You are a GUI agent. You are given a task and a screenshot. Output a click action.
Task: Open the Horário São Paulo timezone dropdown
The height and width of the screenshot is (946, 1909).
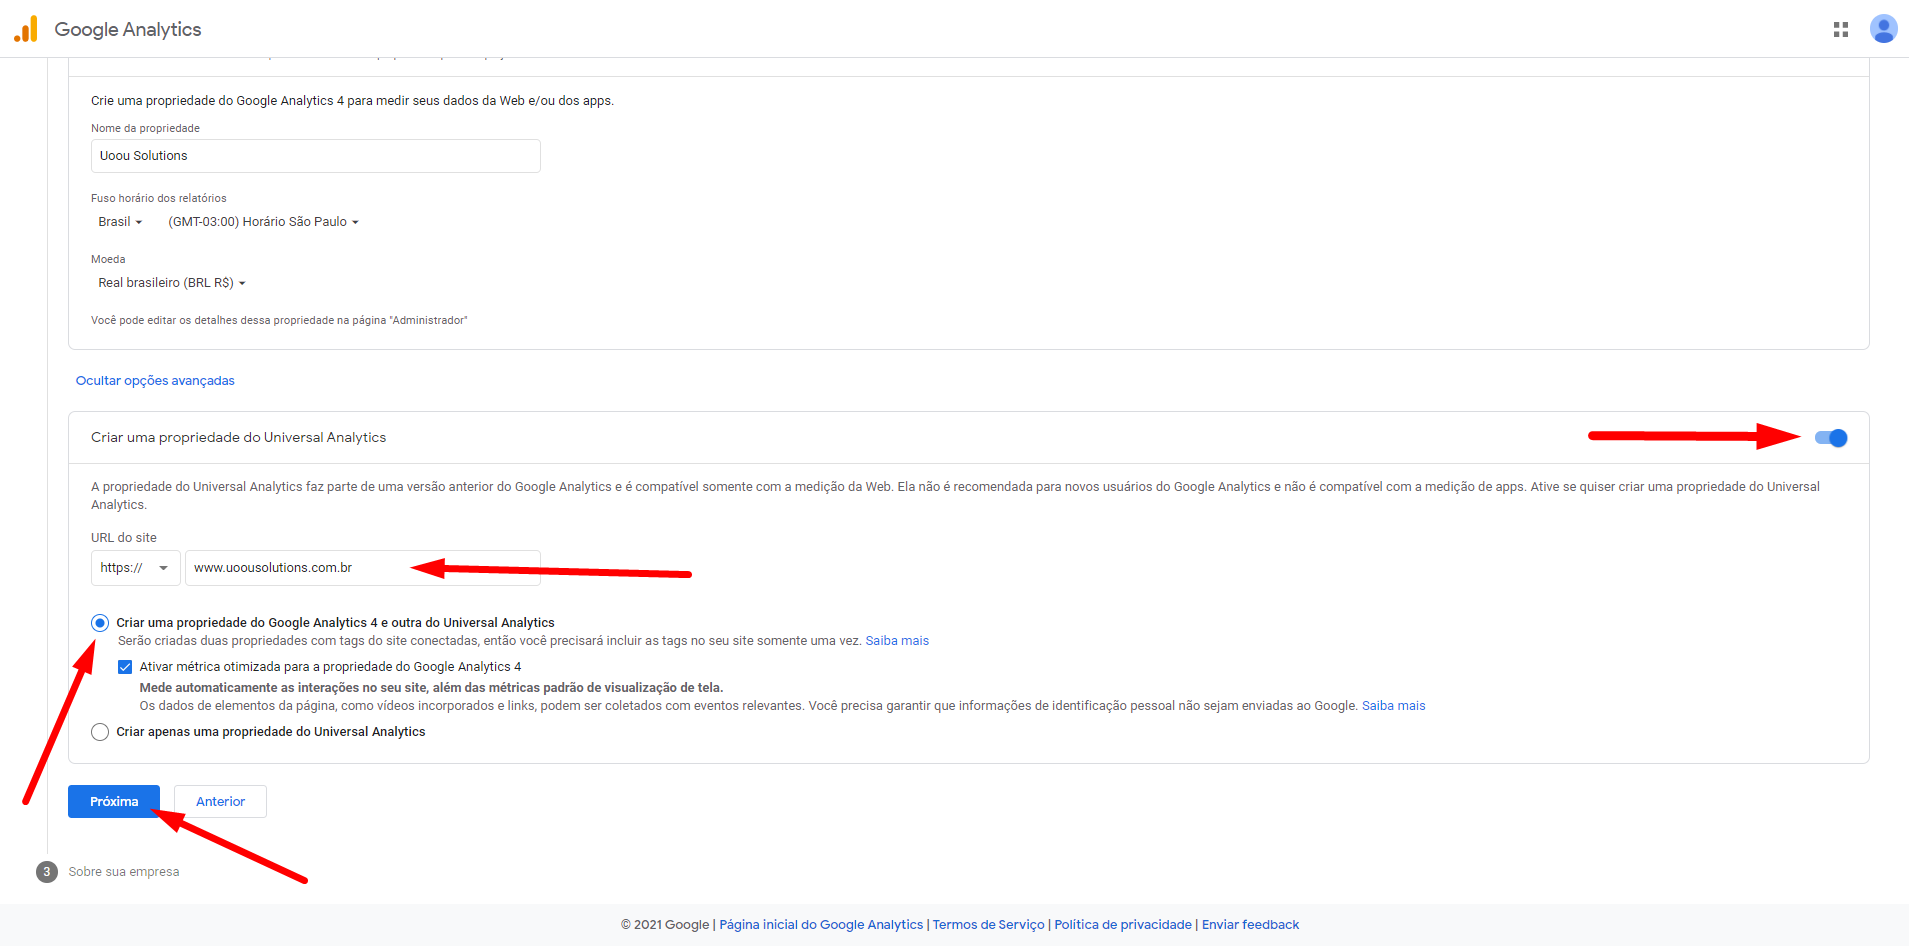click(263, 222)
